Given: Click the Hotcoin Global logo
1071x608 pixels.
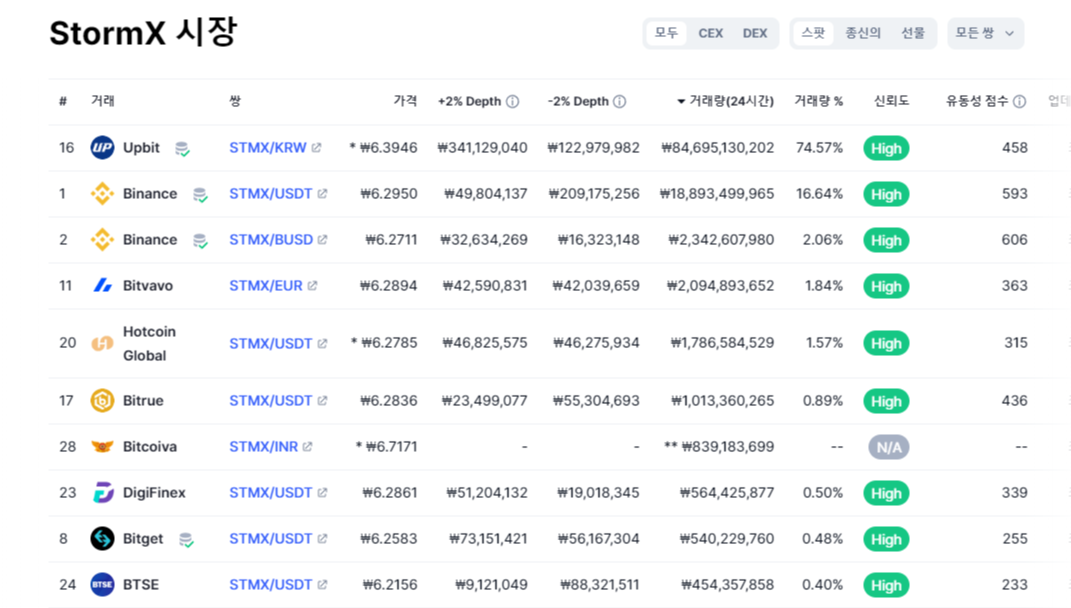Looking at the screenshot, I should click(102, 343).
